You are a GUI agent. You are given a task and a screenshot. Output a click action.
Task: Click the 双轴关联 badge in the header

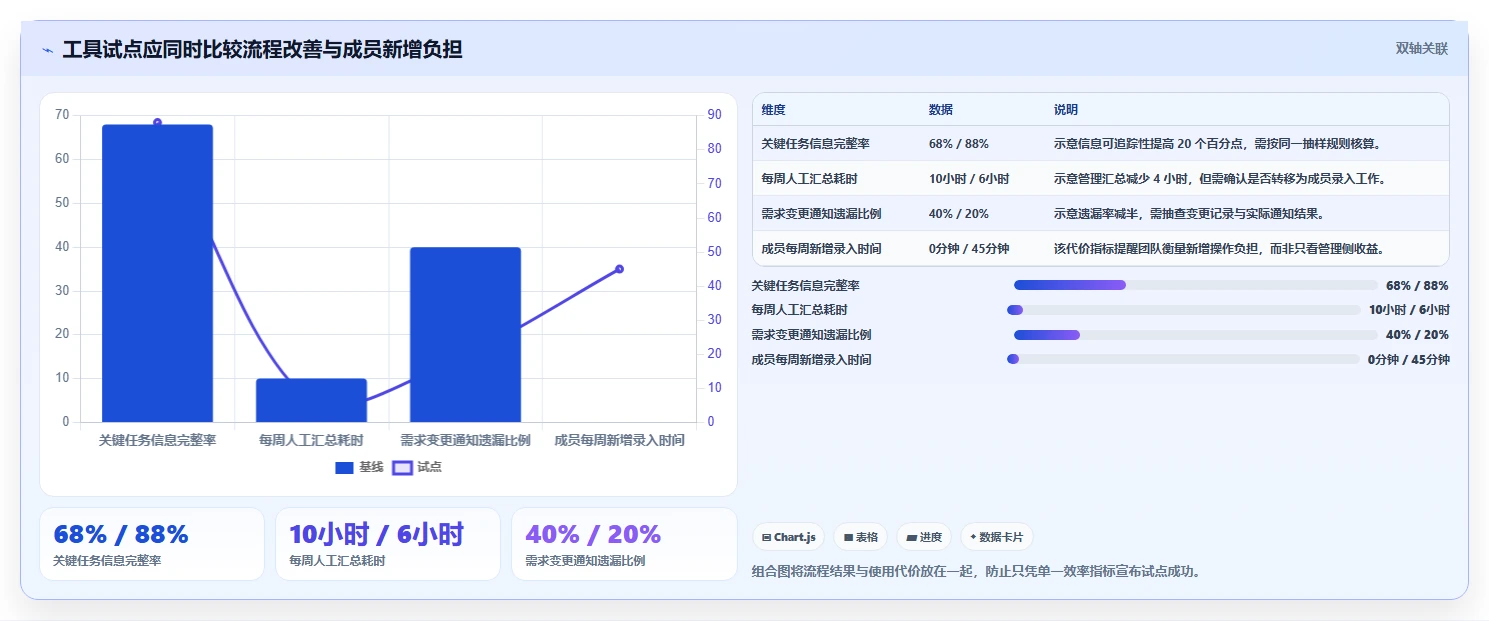click(1421, 49)
